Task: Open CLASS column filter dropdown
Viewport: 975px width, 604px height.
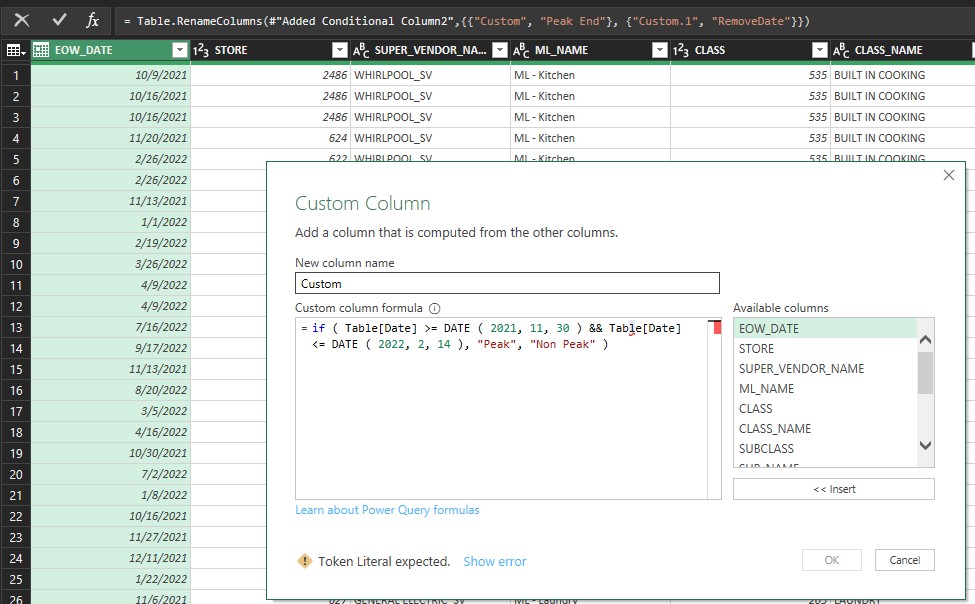Action: coord(820,50)
